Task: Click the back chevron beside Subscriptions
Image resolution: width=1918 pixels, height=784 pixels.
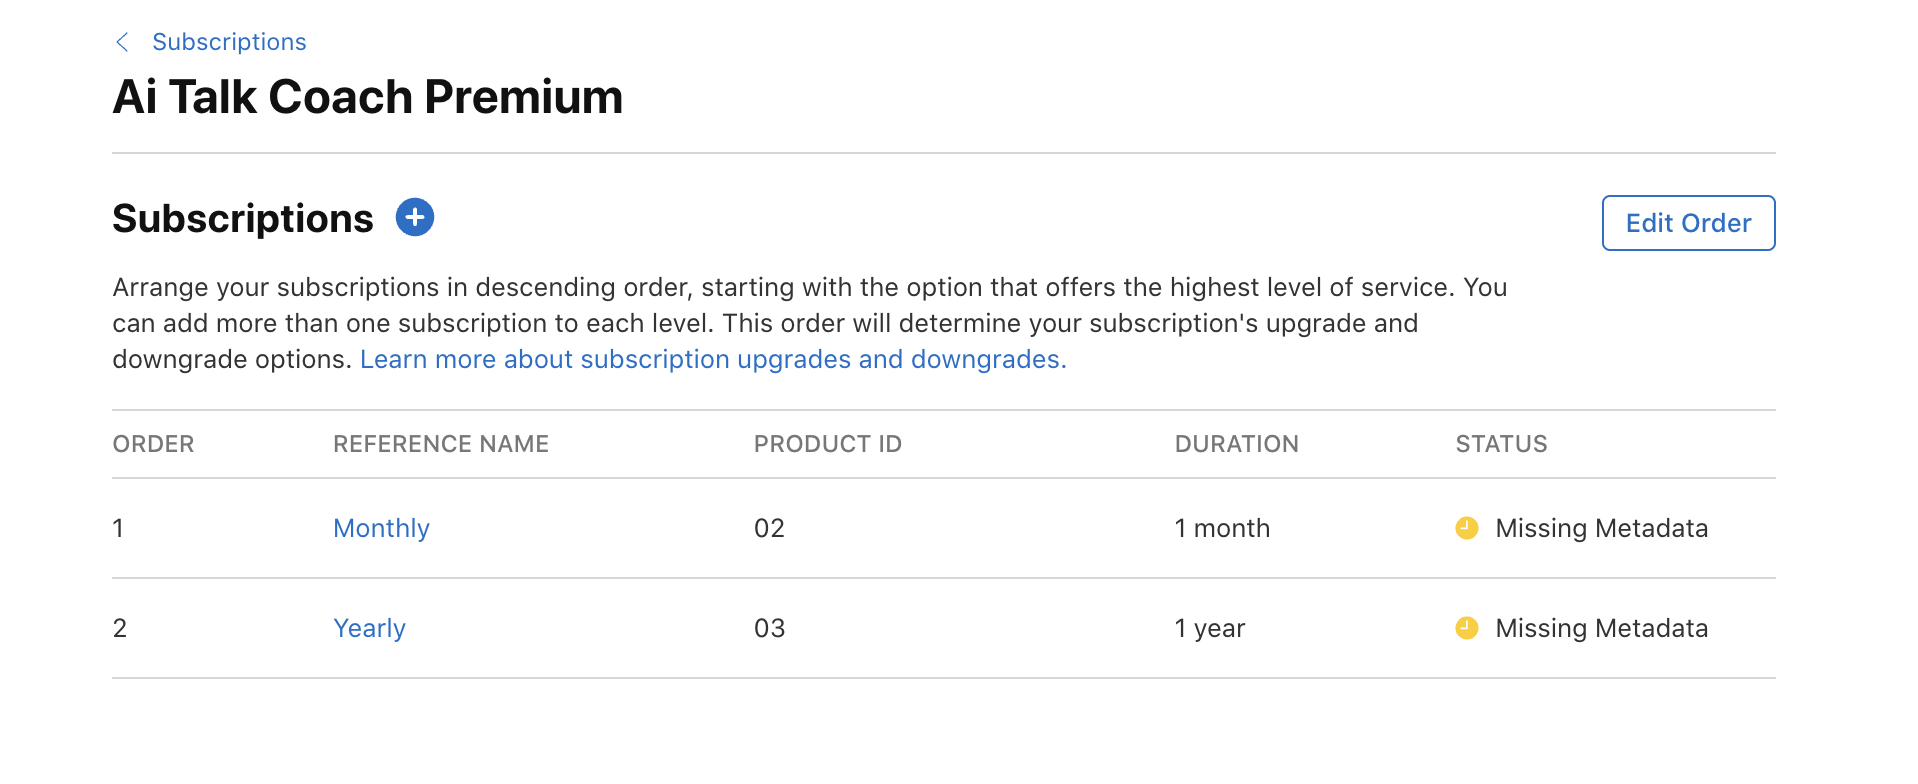Action: pos(122,42)
